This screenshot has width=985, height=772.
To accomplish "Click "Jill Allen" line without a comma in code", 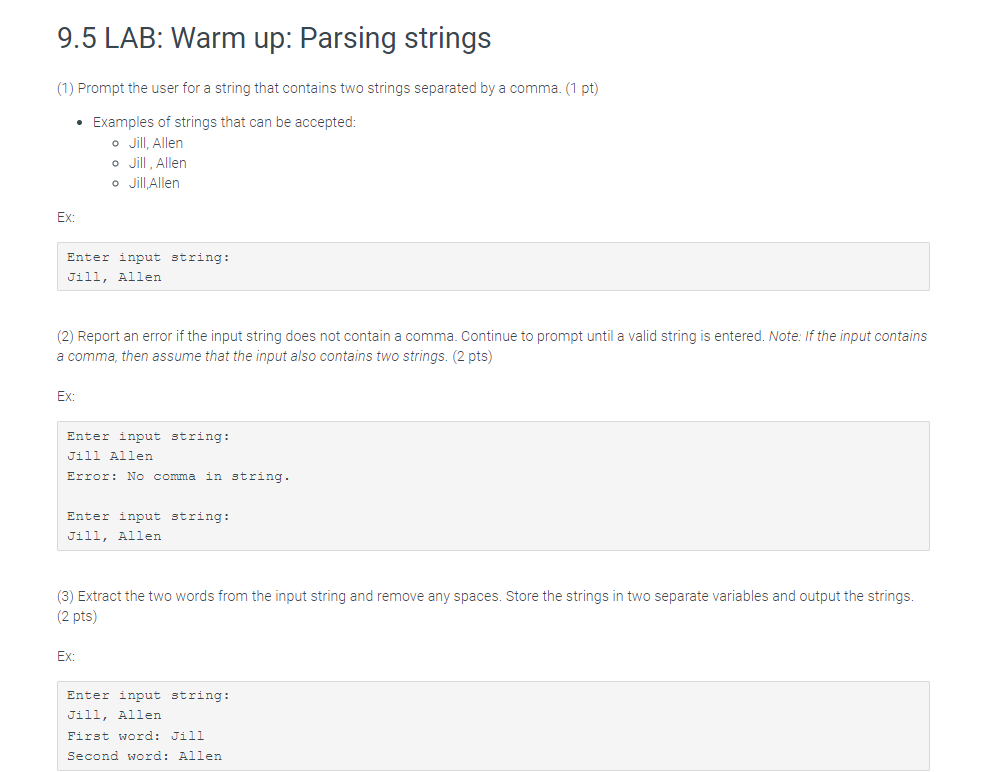I will (110, 456).
